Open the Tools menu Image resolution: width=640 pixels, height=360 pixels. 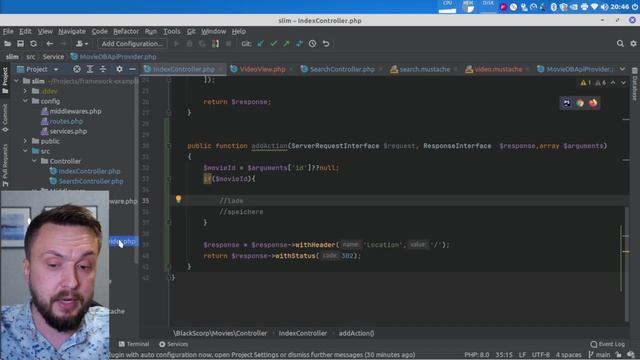click(172, 31)
